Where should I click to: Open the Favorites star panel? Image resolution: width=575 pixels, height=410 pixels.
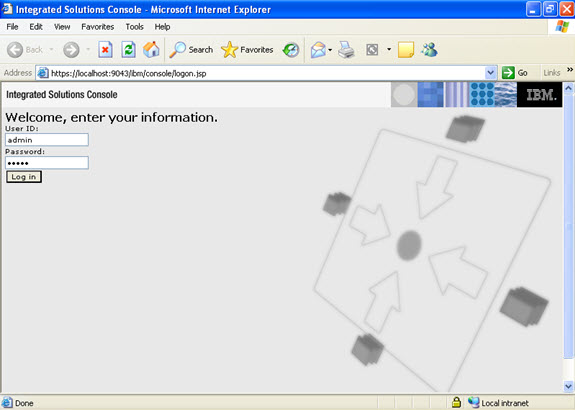click(247, 50)
